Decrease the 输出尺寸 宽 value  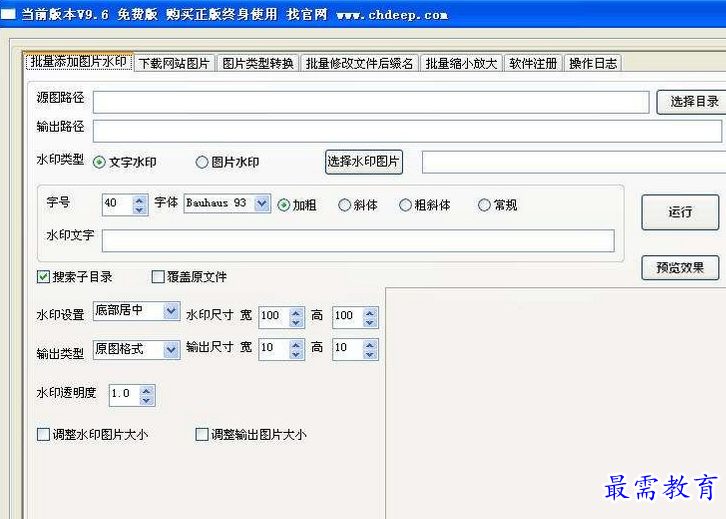tap(296, 355)
